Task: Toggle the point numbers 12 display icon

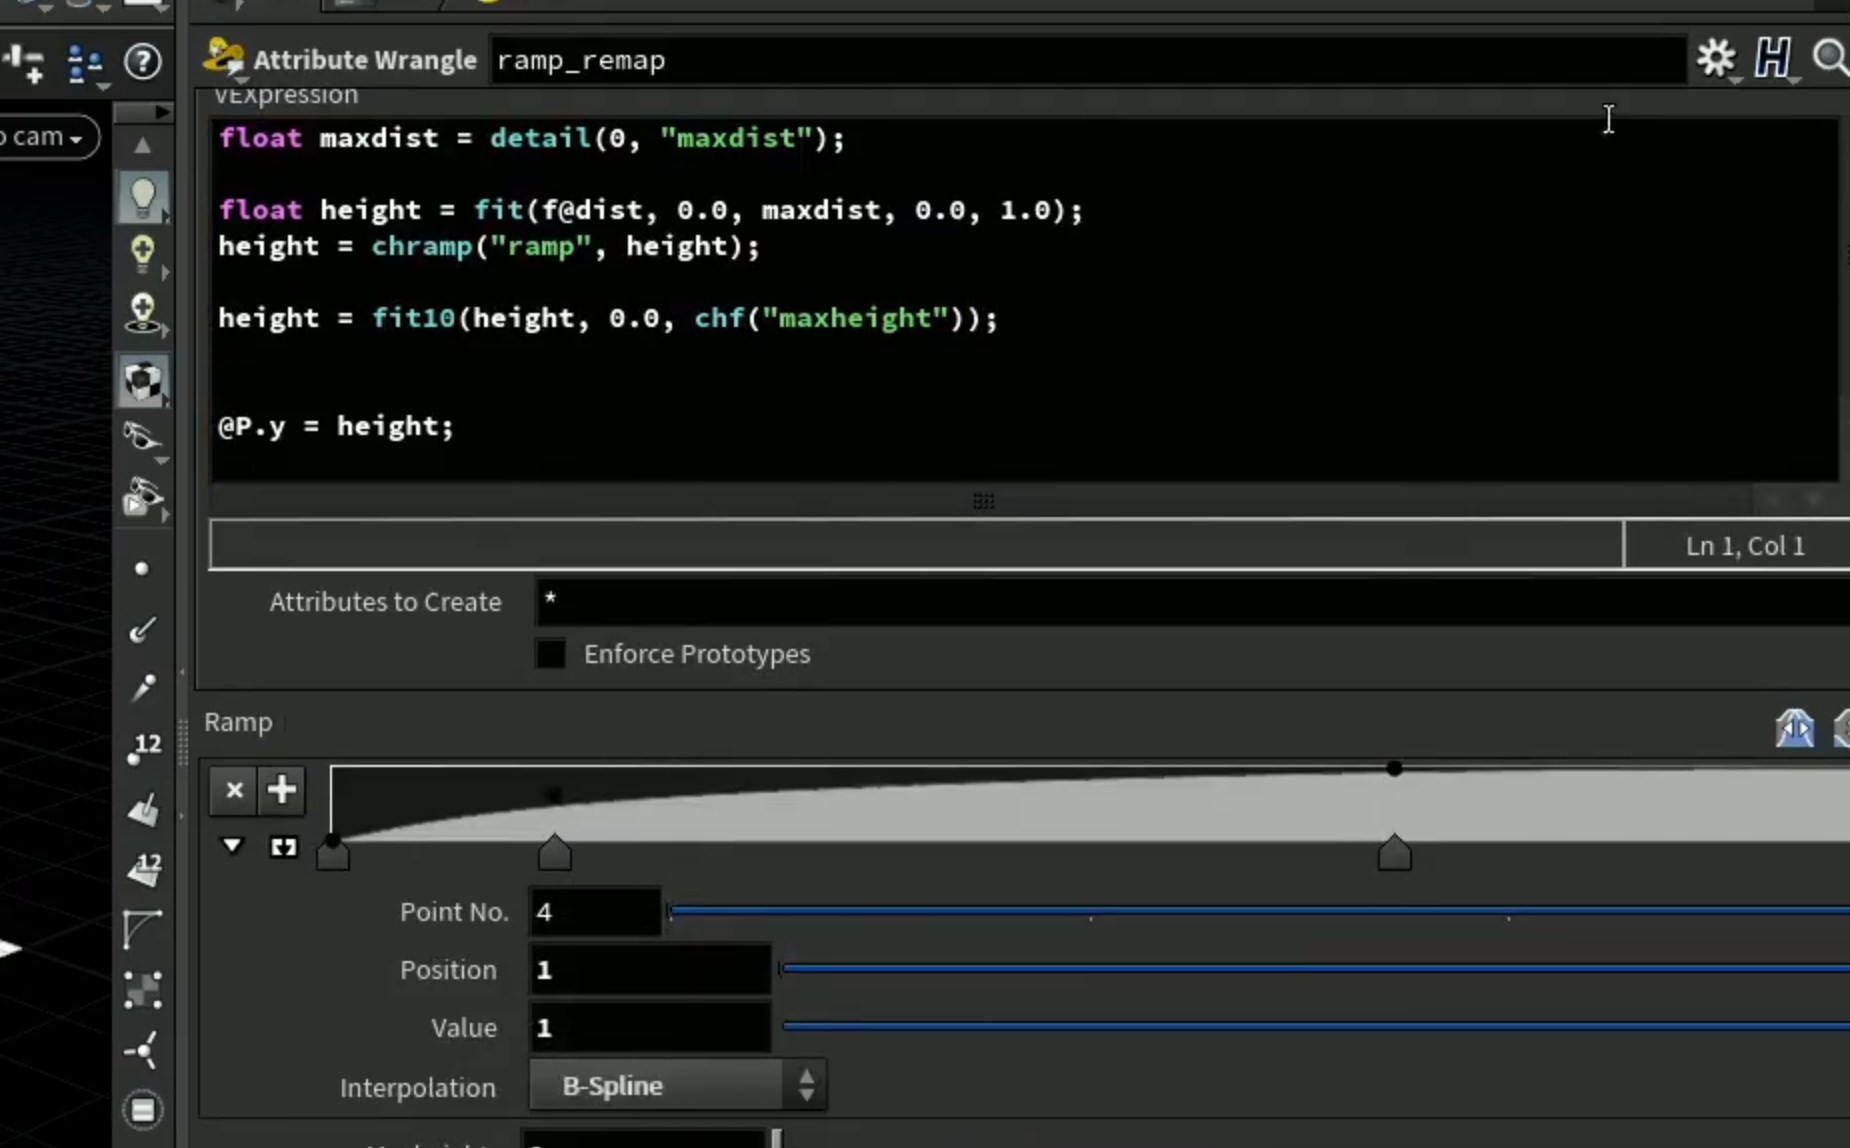Action: [143, 749]
